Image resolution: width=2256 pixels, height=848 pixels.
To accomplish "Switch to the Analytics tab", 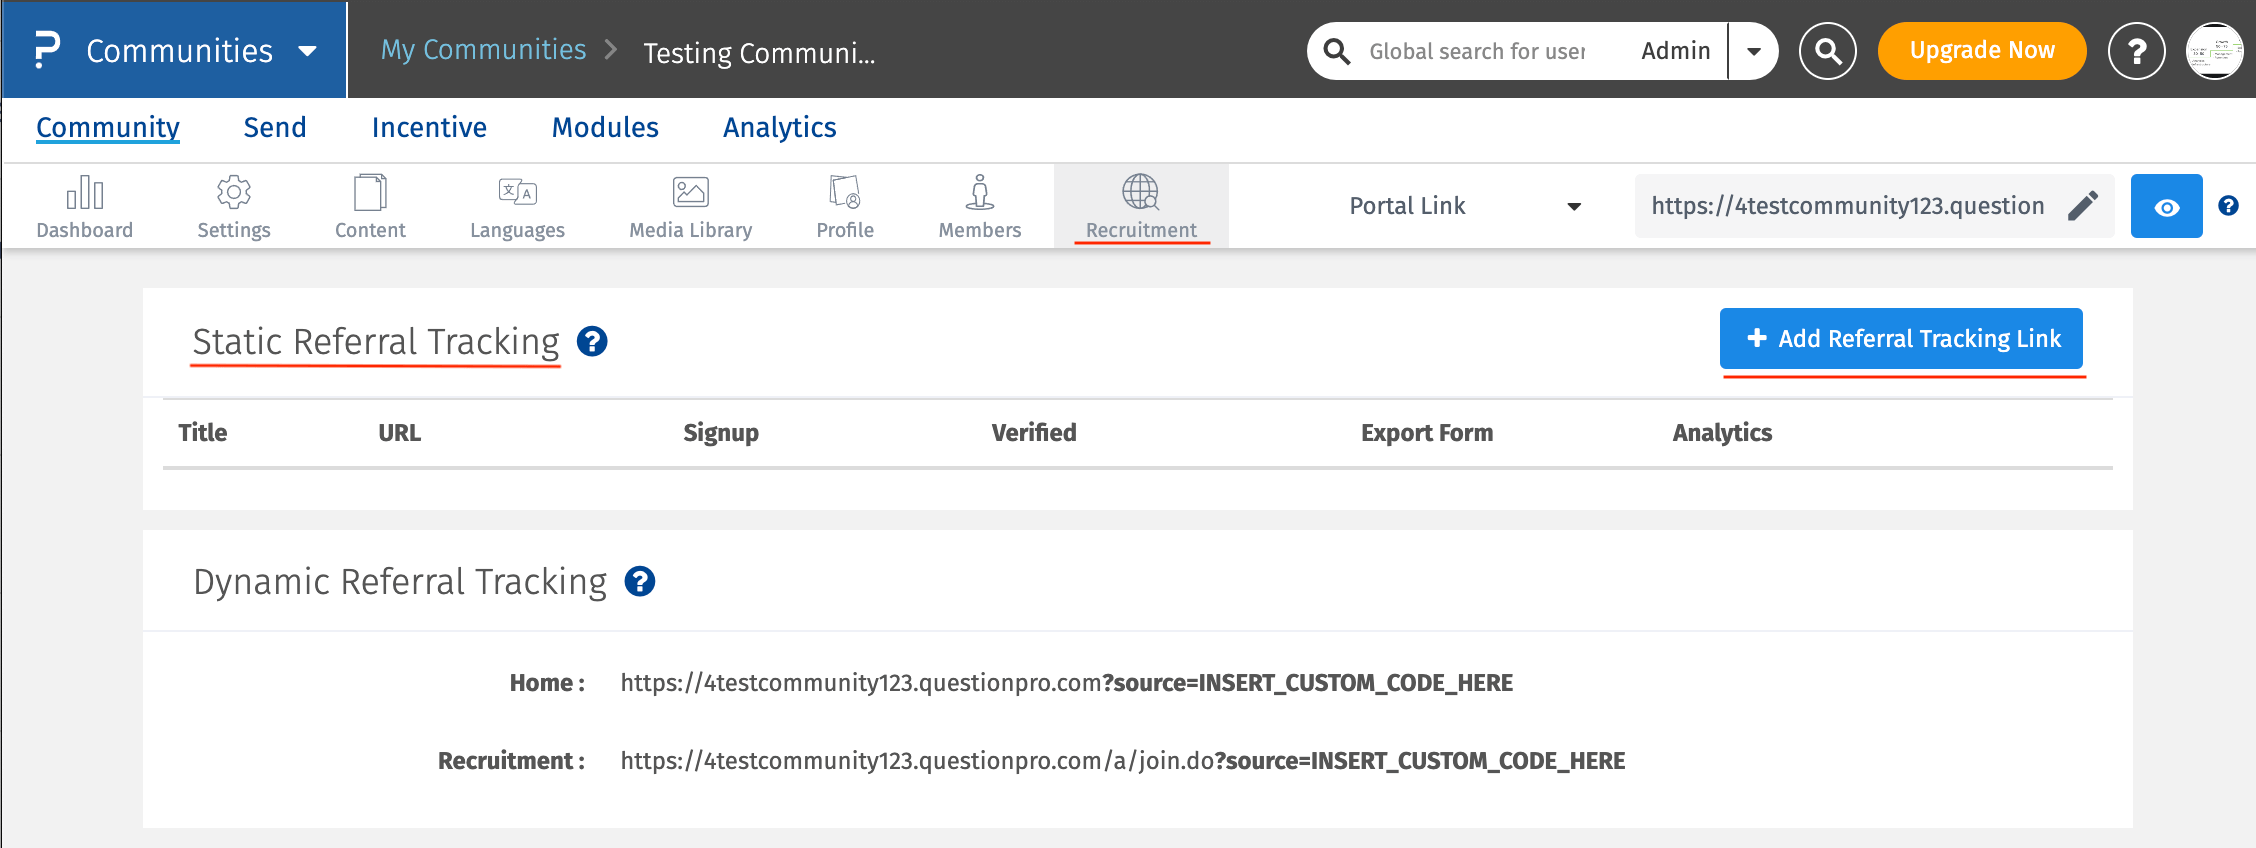I will point(779,128).
